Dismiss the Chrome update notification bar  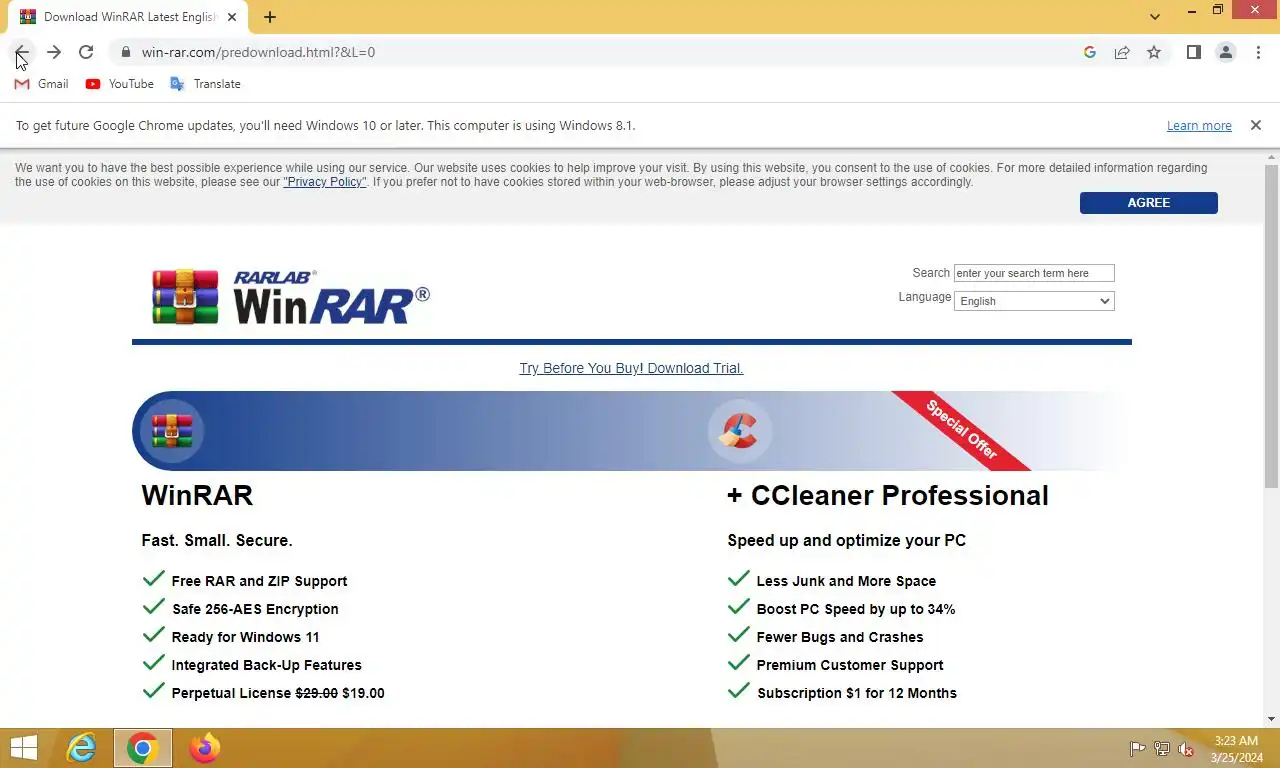click(1256, 125)
